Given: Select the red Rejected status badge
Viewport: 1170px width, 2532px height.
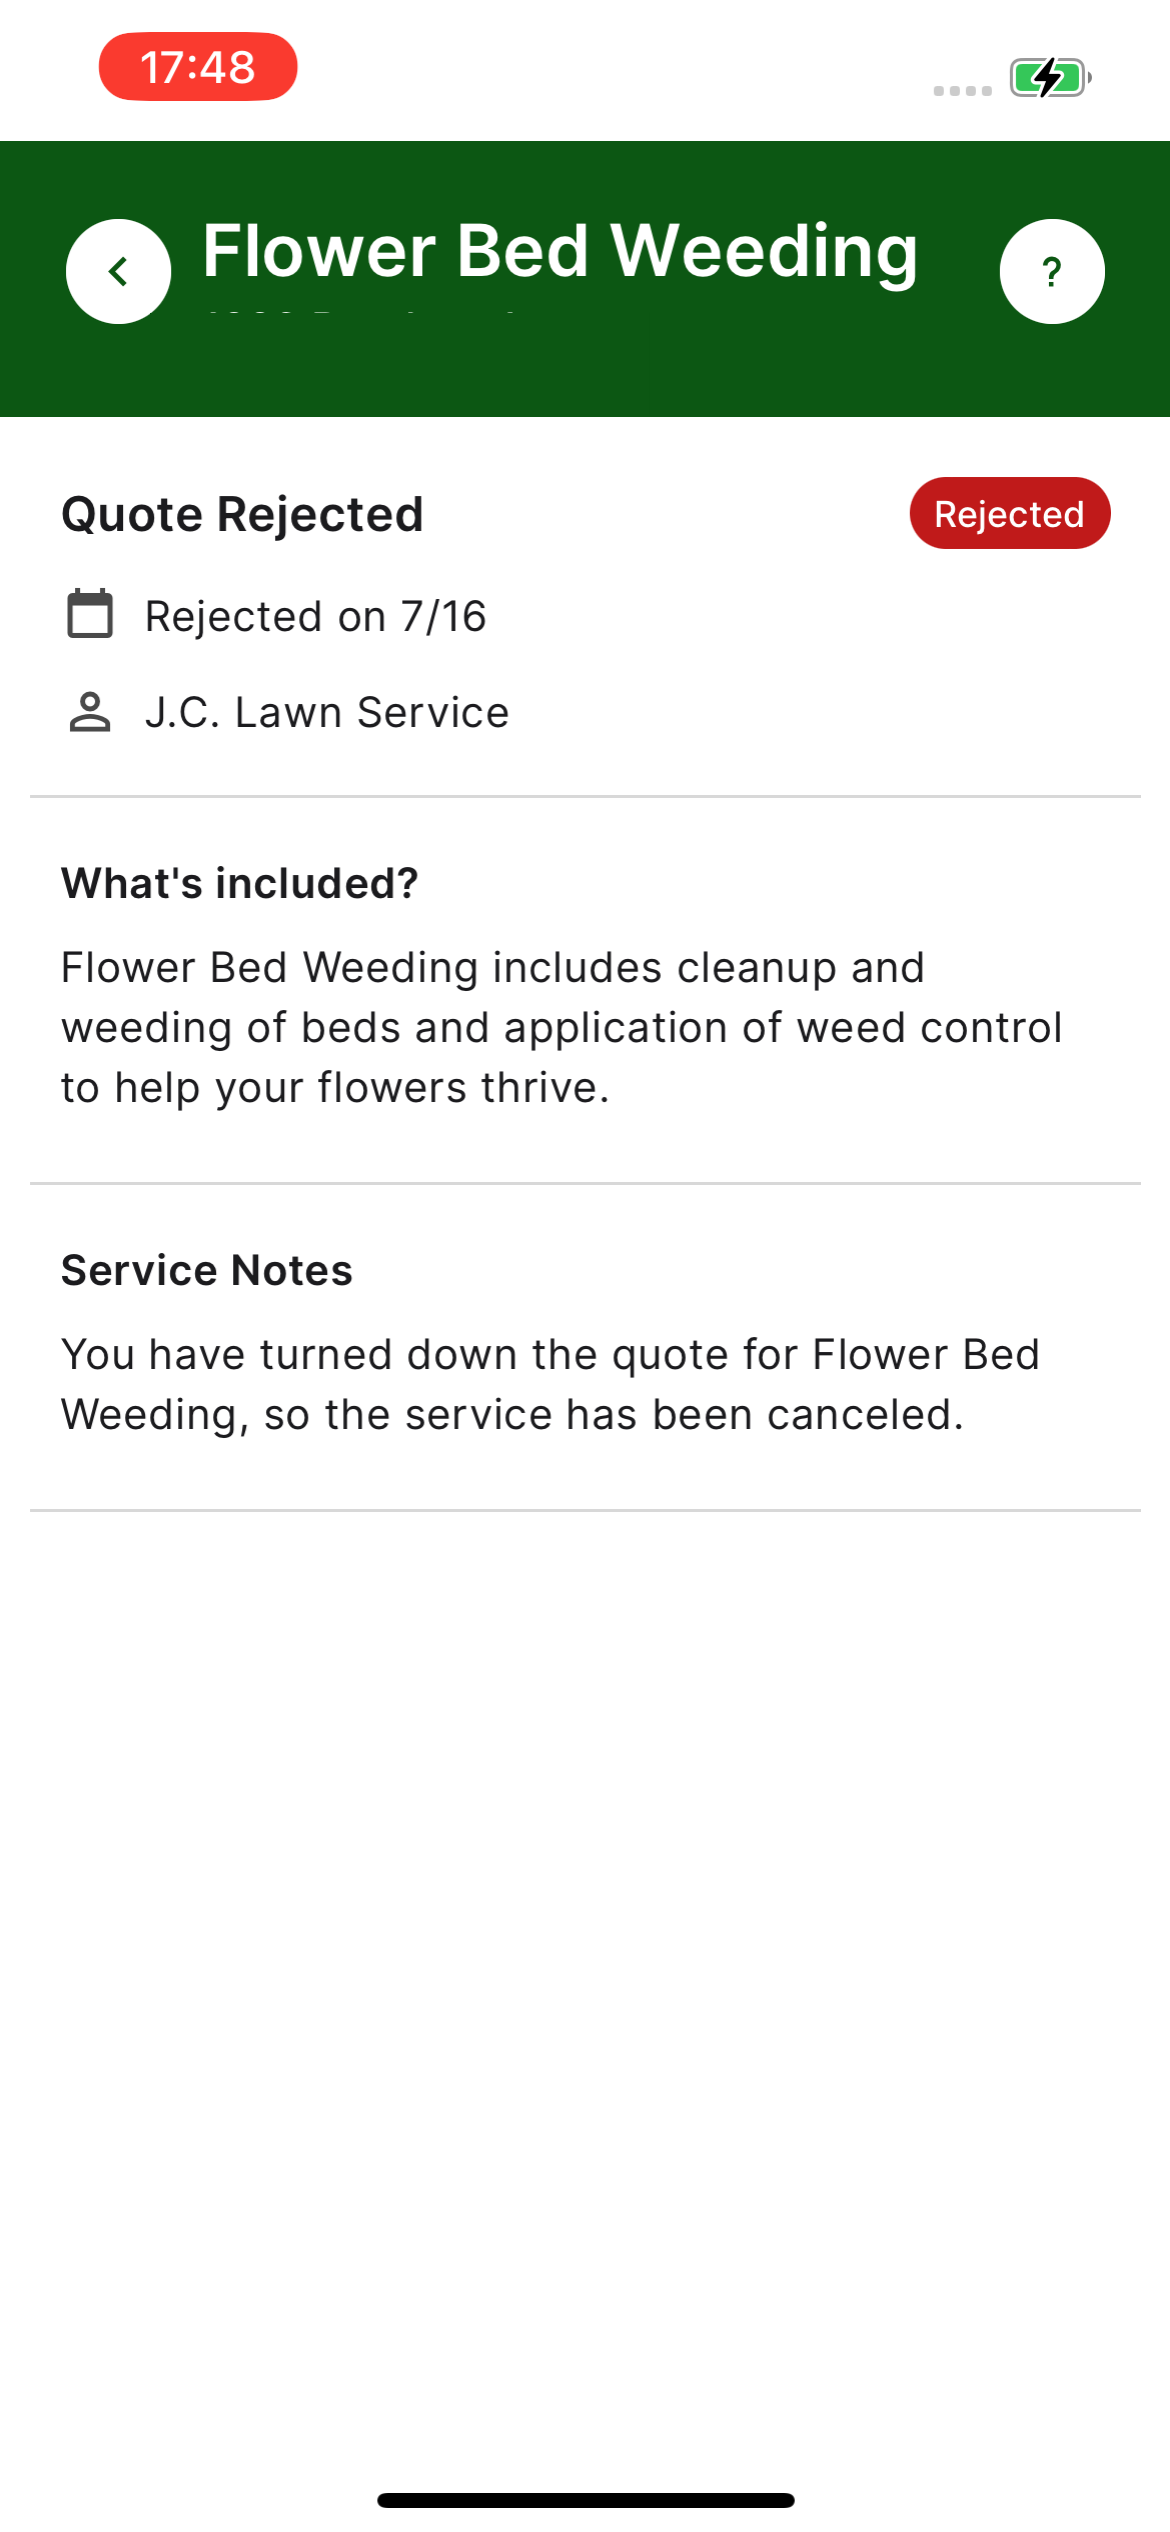Looking at the screenshot, I should 1010,513.
